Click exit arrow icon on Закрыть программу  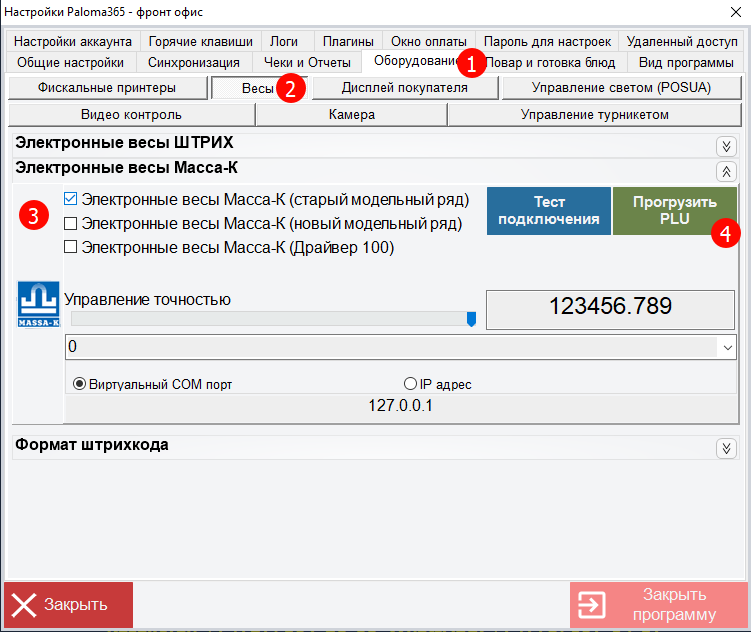(592, 605)
